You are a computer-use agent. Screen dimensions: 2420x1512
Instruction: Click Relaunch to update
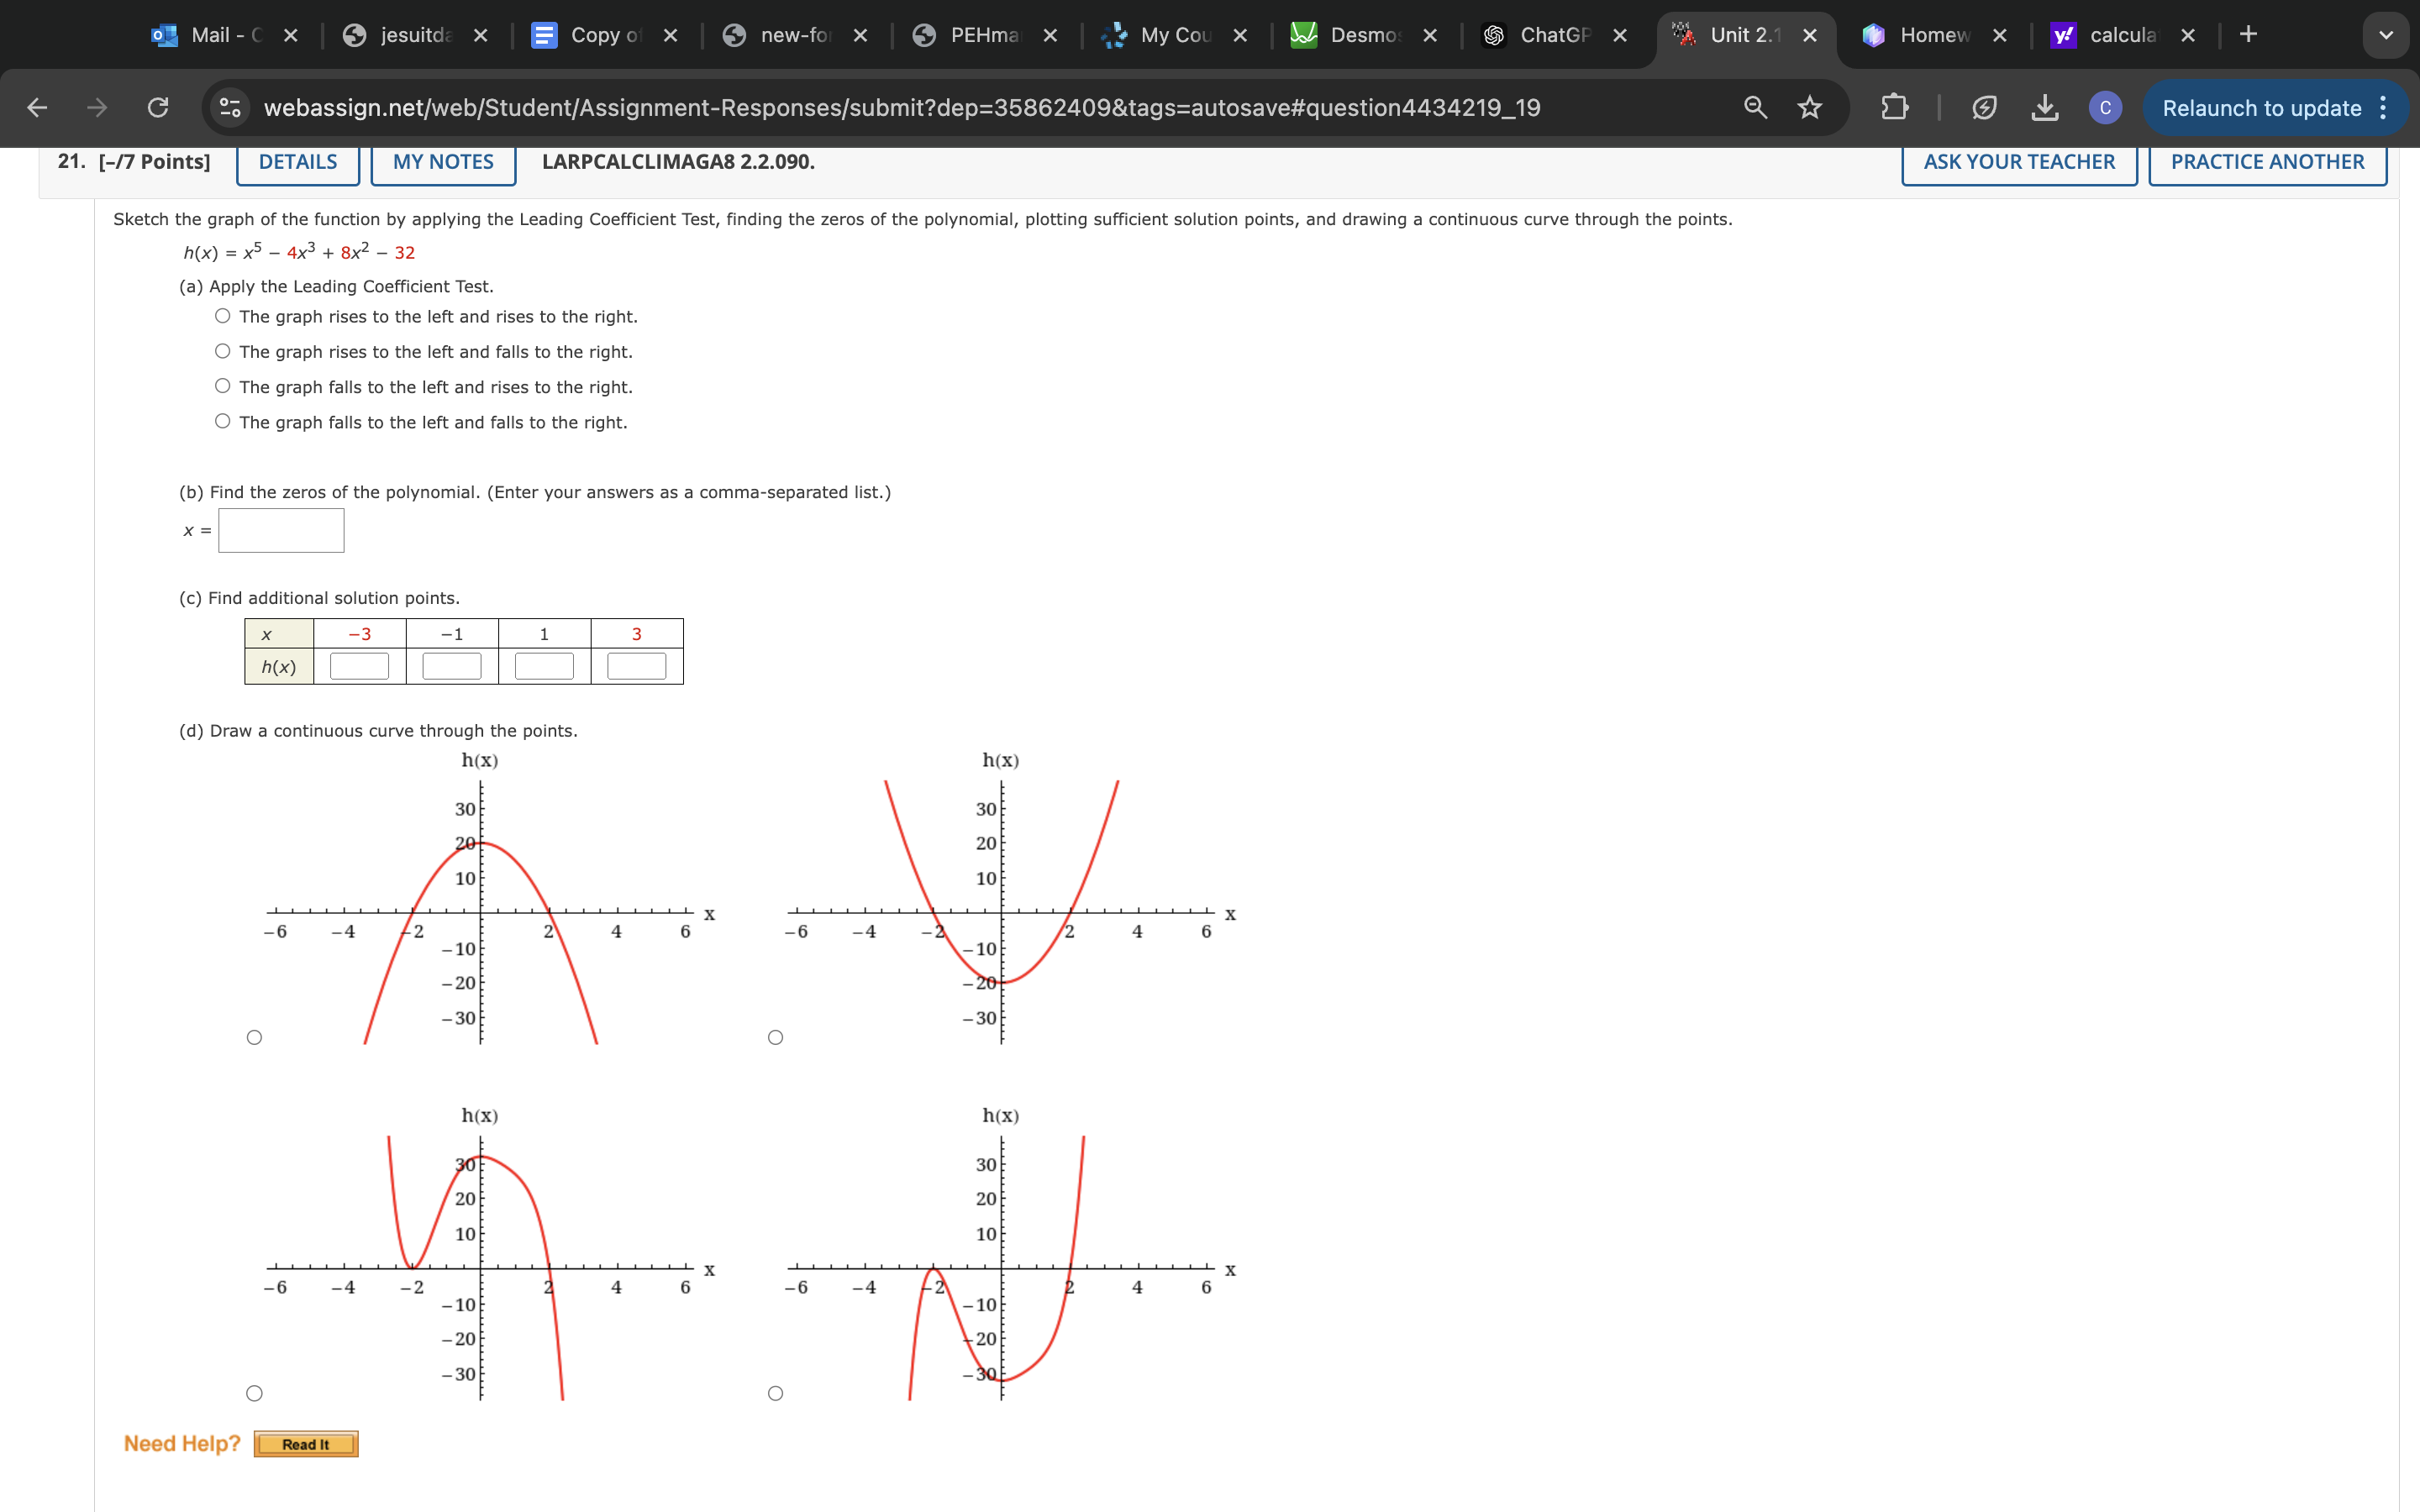point(2261,108)
